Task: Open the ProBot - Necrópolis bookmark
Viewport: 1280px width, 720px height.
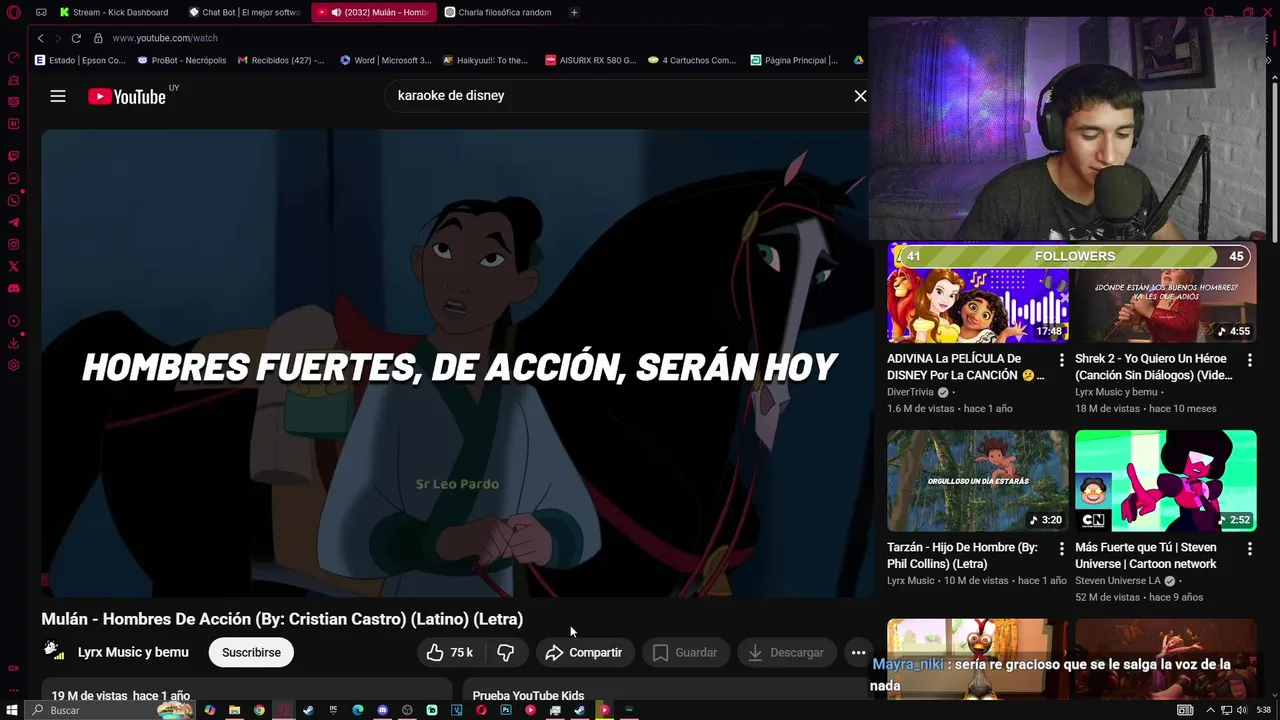Action: (x=182, y=60)
